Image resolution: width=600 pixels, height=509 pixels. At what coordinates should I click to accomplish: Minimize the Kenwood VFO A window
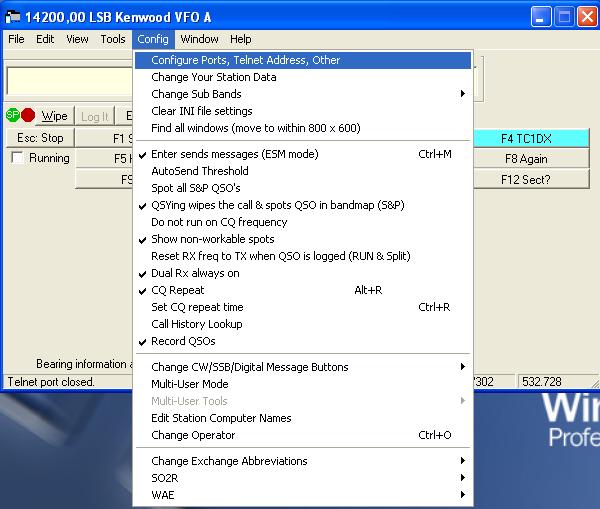(x=541, y=17)
